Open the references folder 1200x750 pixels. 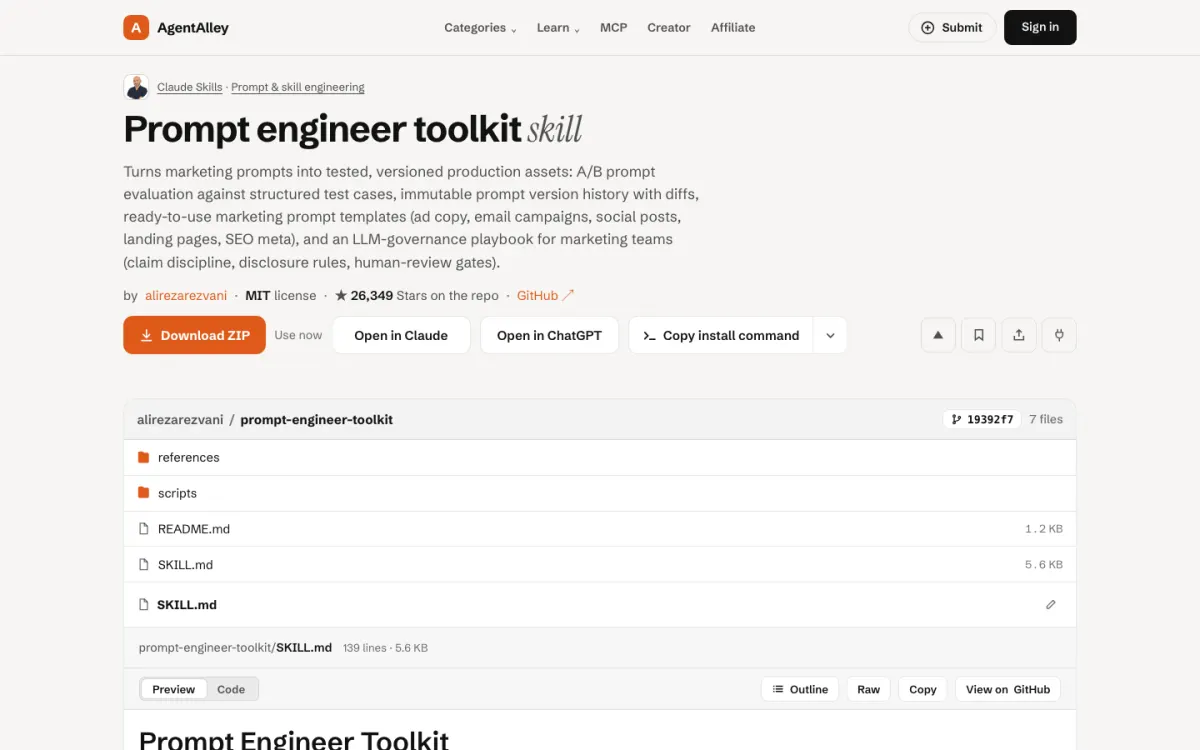pyautogui.click(x=600, y=457)
